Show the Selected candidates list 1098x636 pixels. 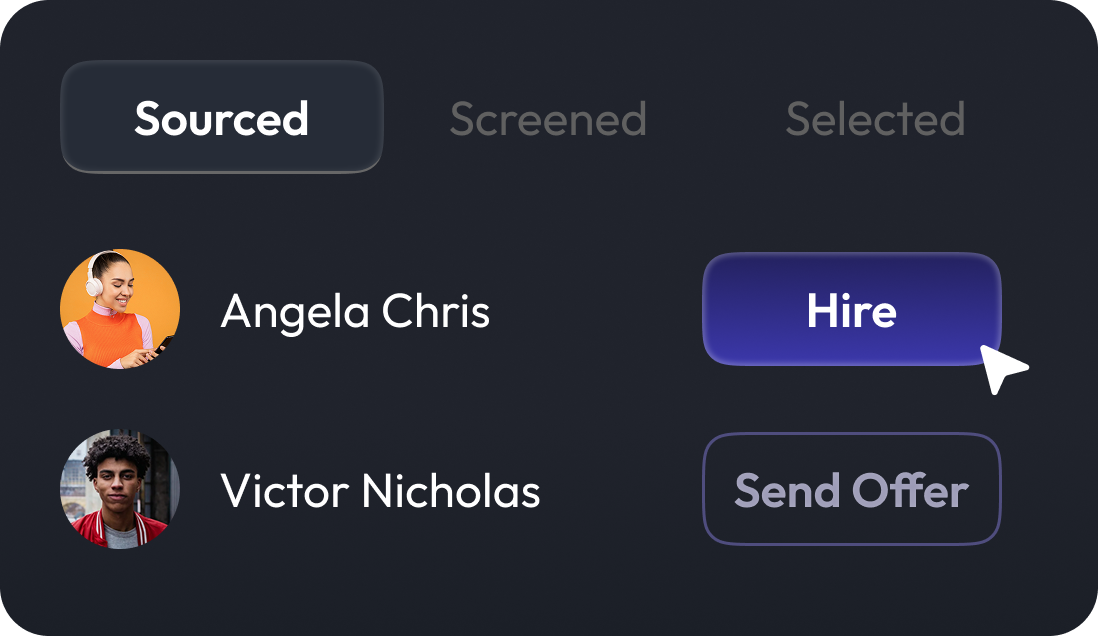[875, 119]
